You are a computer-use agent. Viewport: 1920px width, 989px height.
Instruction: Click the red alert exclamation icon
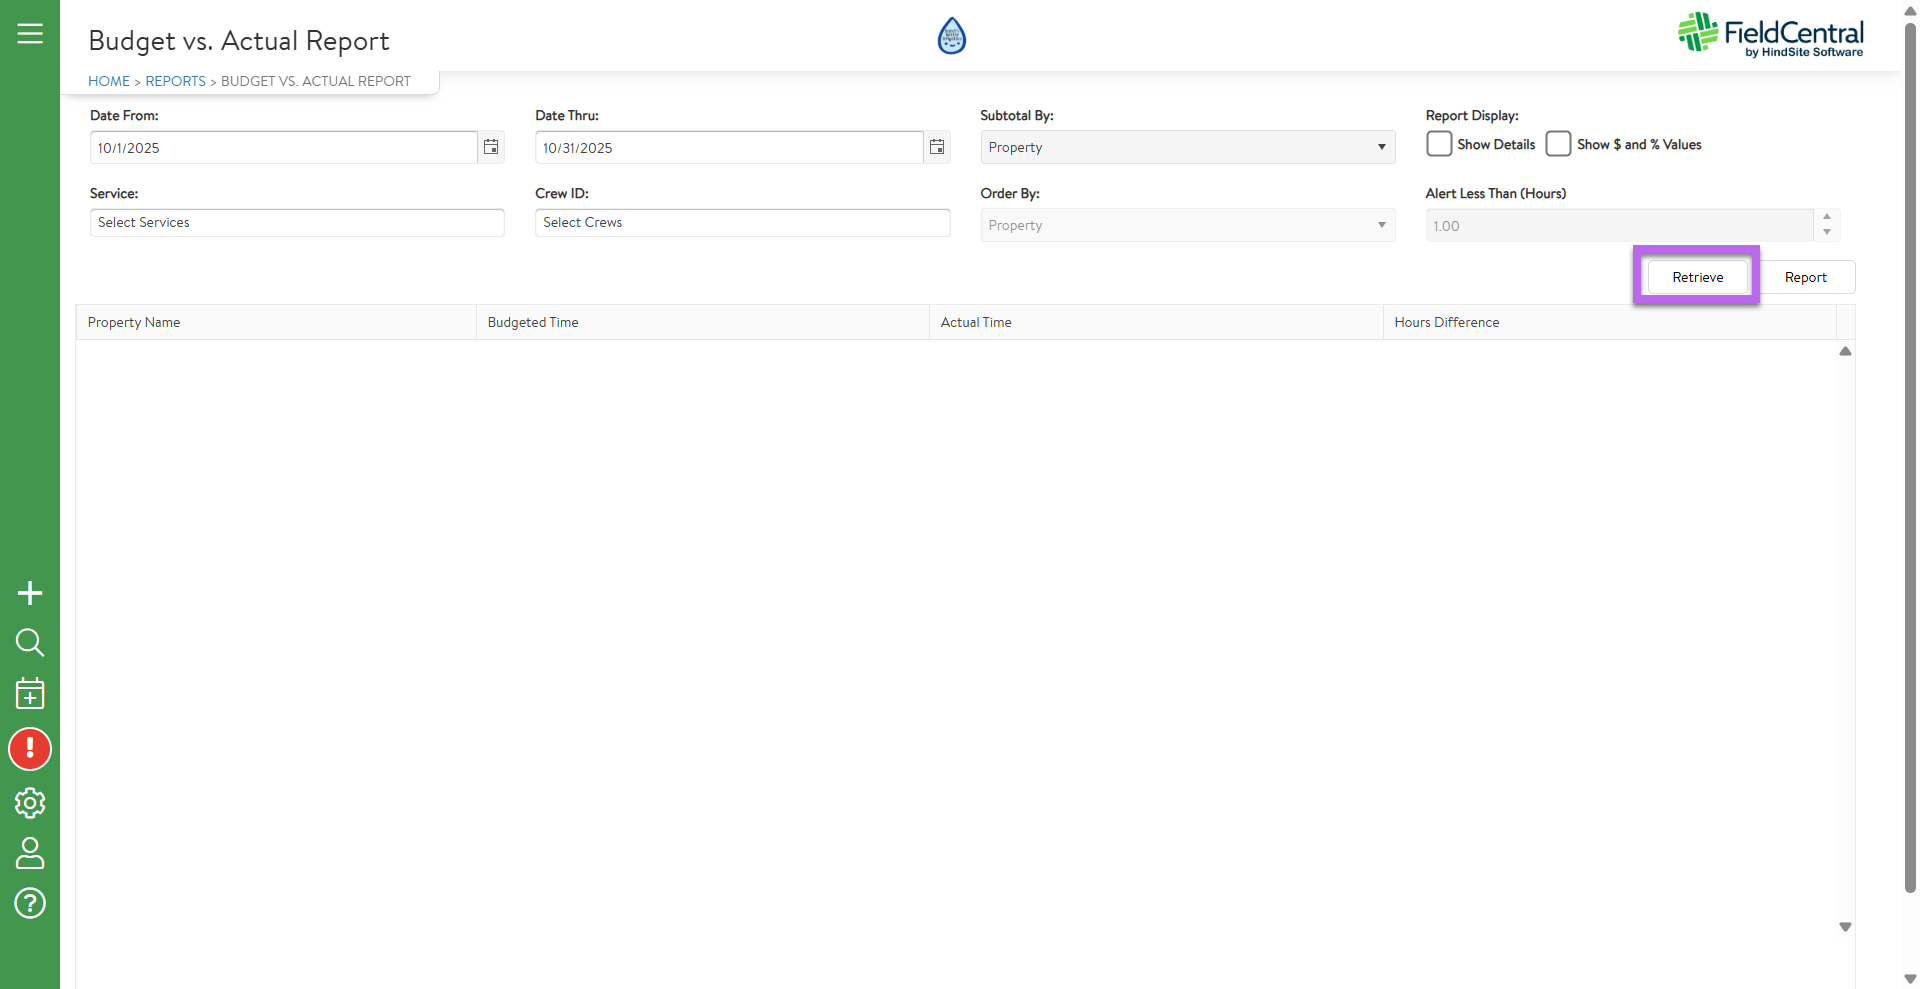[x=30, y=749]
